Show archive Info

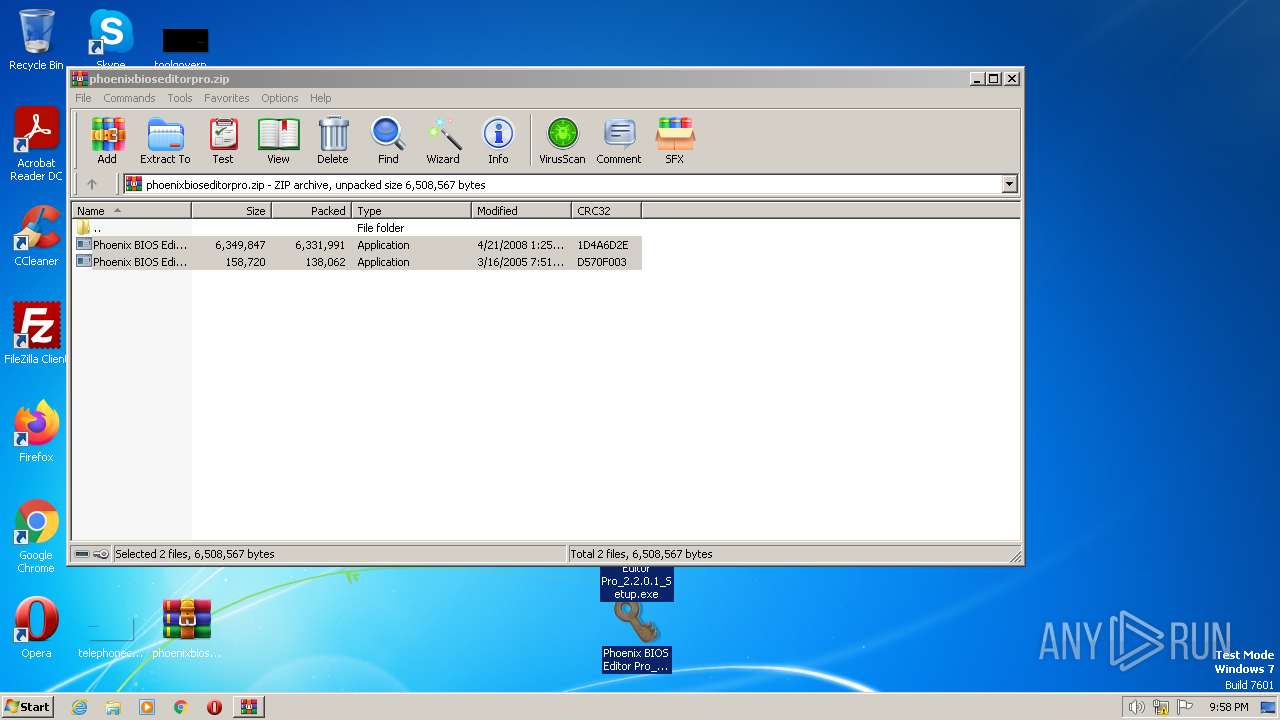coord(498,141)
